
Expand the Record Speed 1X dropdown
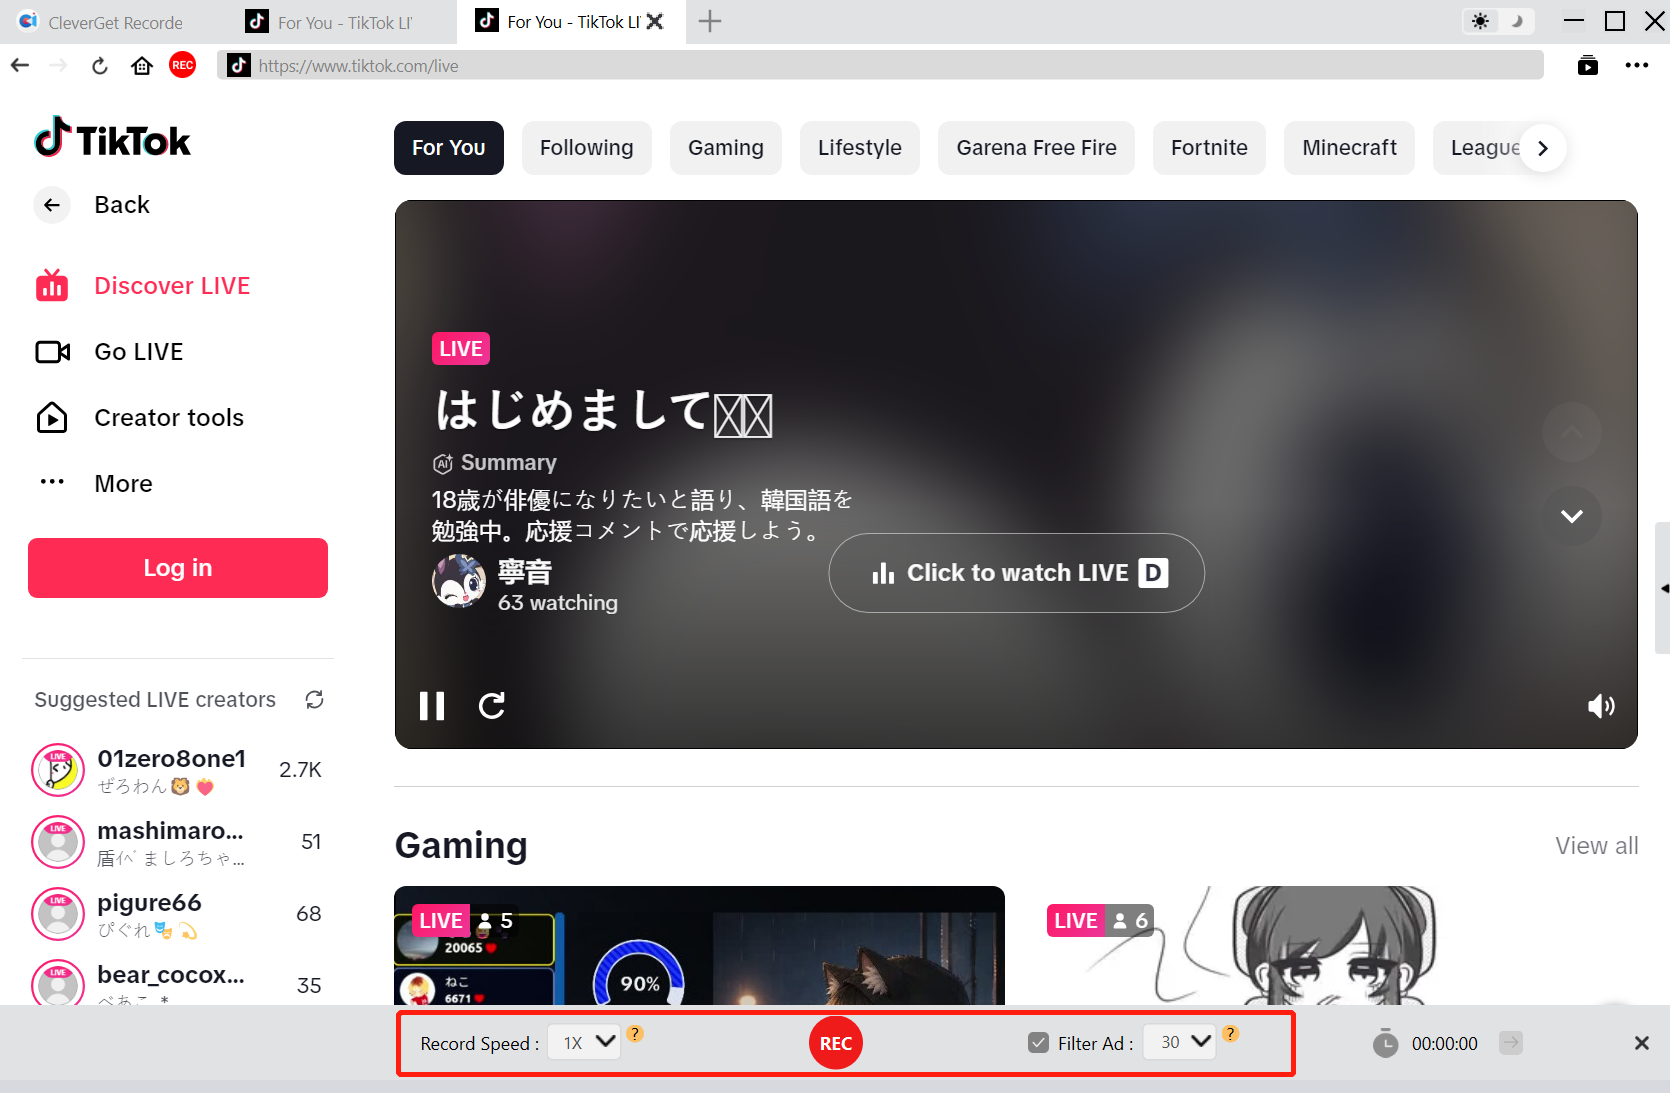pos(585,1042)
